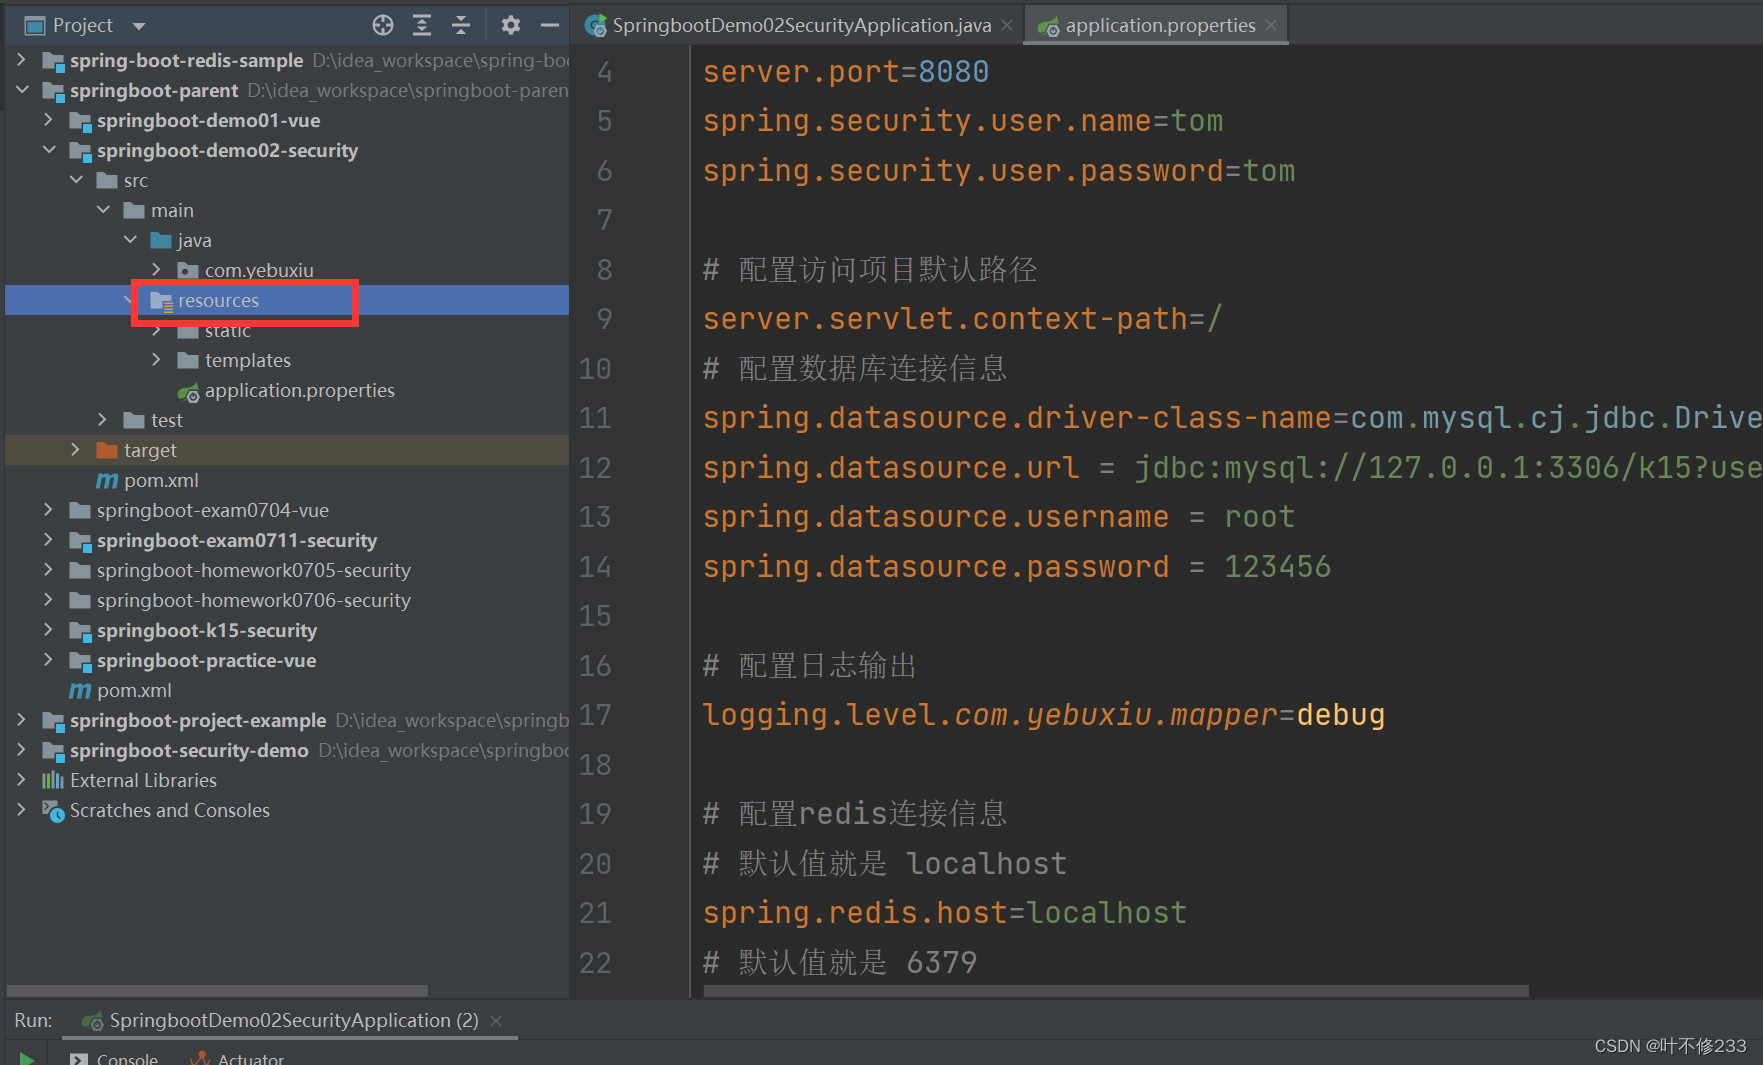This screenshot has height=1065, width=1763.
Task: Select com.yebuxiu package icon
Action: [188, 270]
